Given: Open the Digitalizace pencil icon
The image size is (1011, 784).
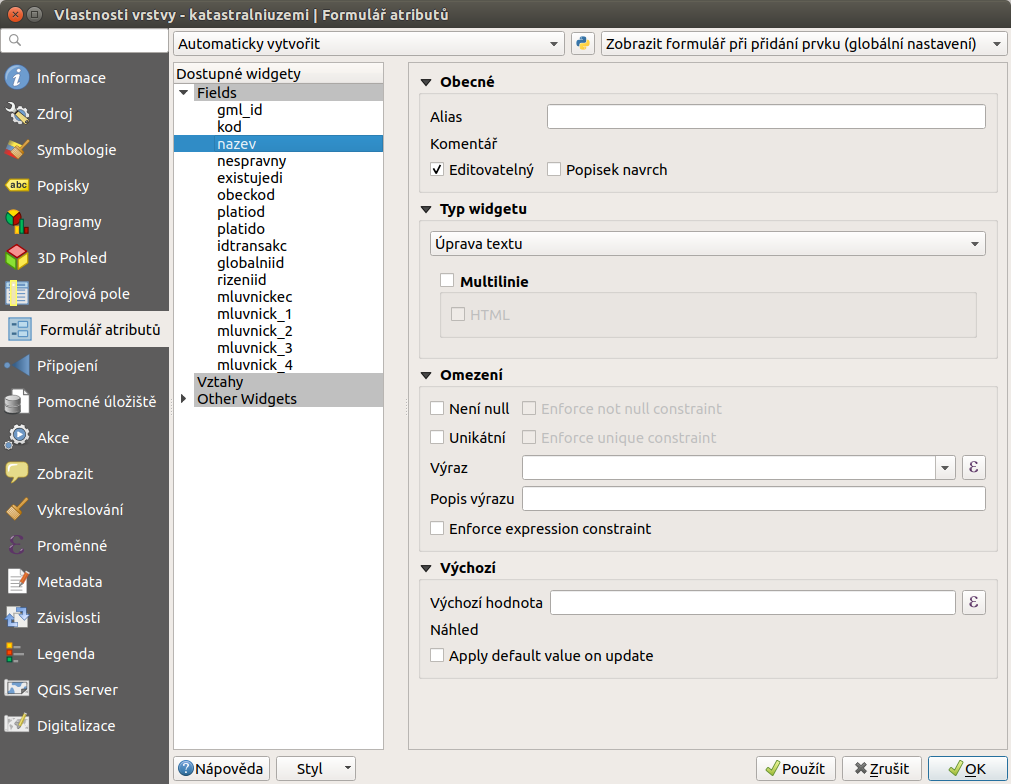Looking at the screenshot, I should [17, 725].
